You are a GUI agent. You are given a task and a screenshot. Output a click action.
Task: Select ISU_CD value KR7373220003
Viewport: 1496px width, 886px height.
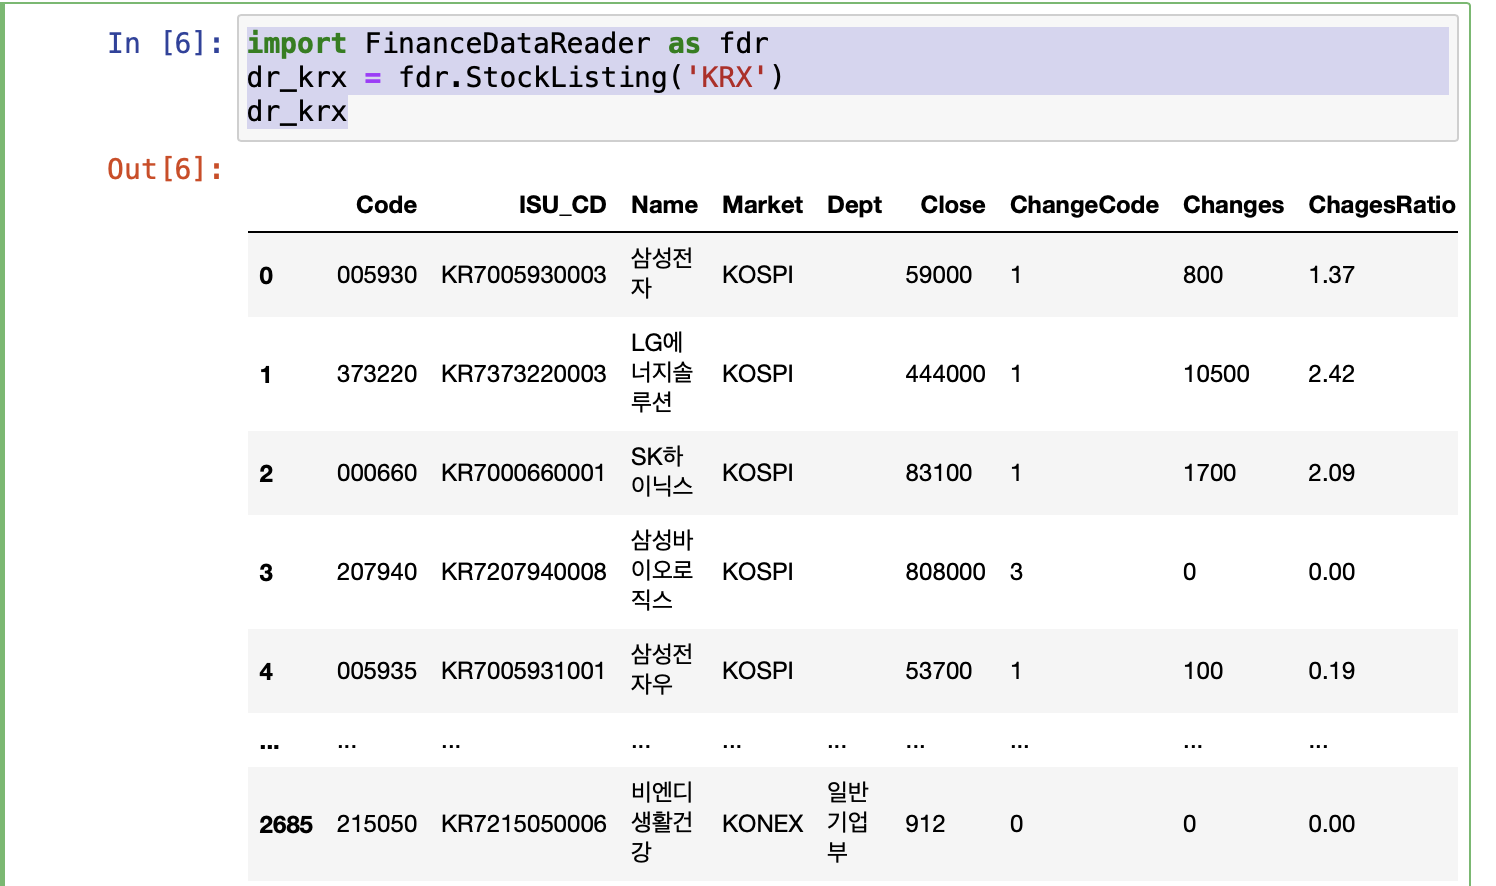(x=524, y=374)
